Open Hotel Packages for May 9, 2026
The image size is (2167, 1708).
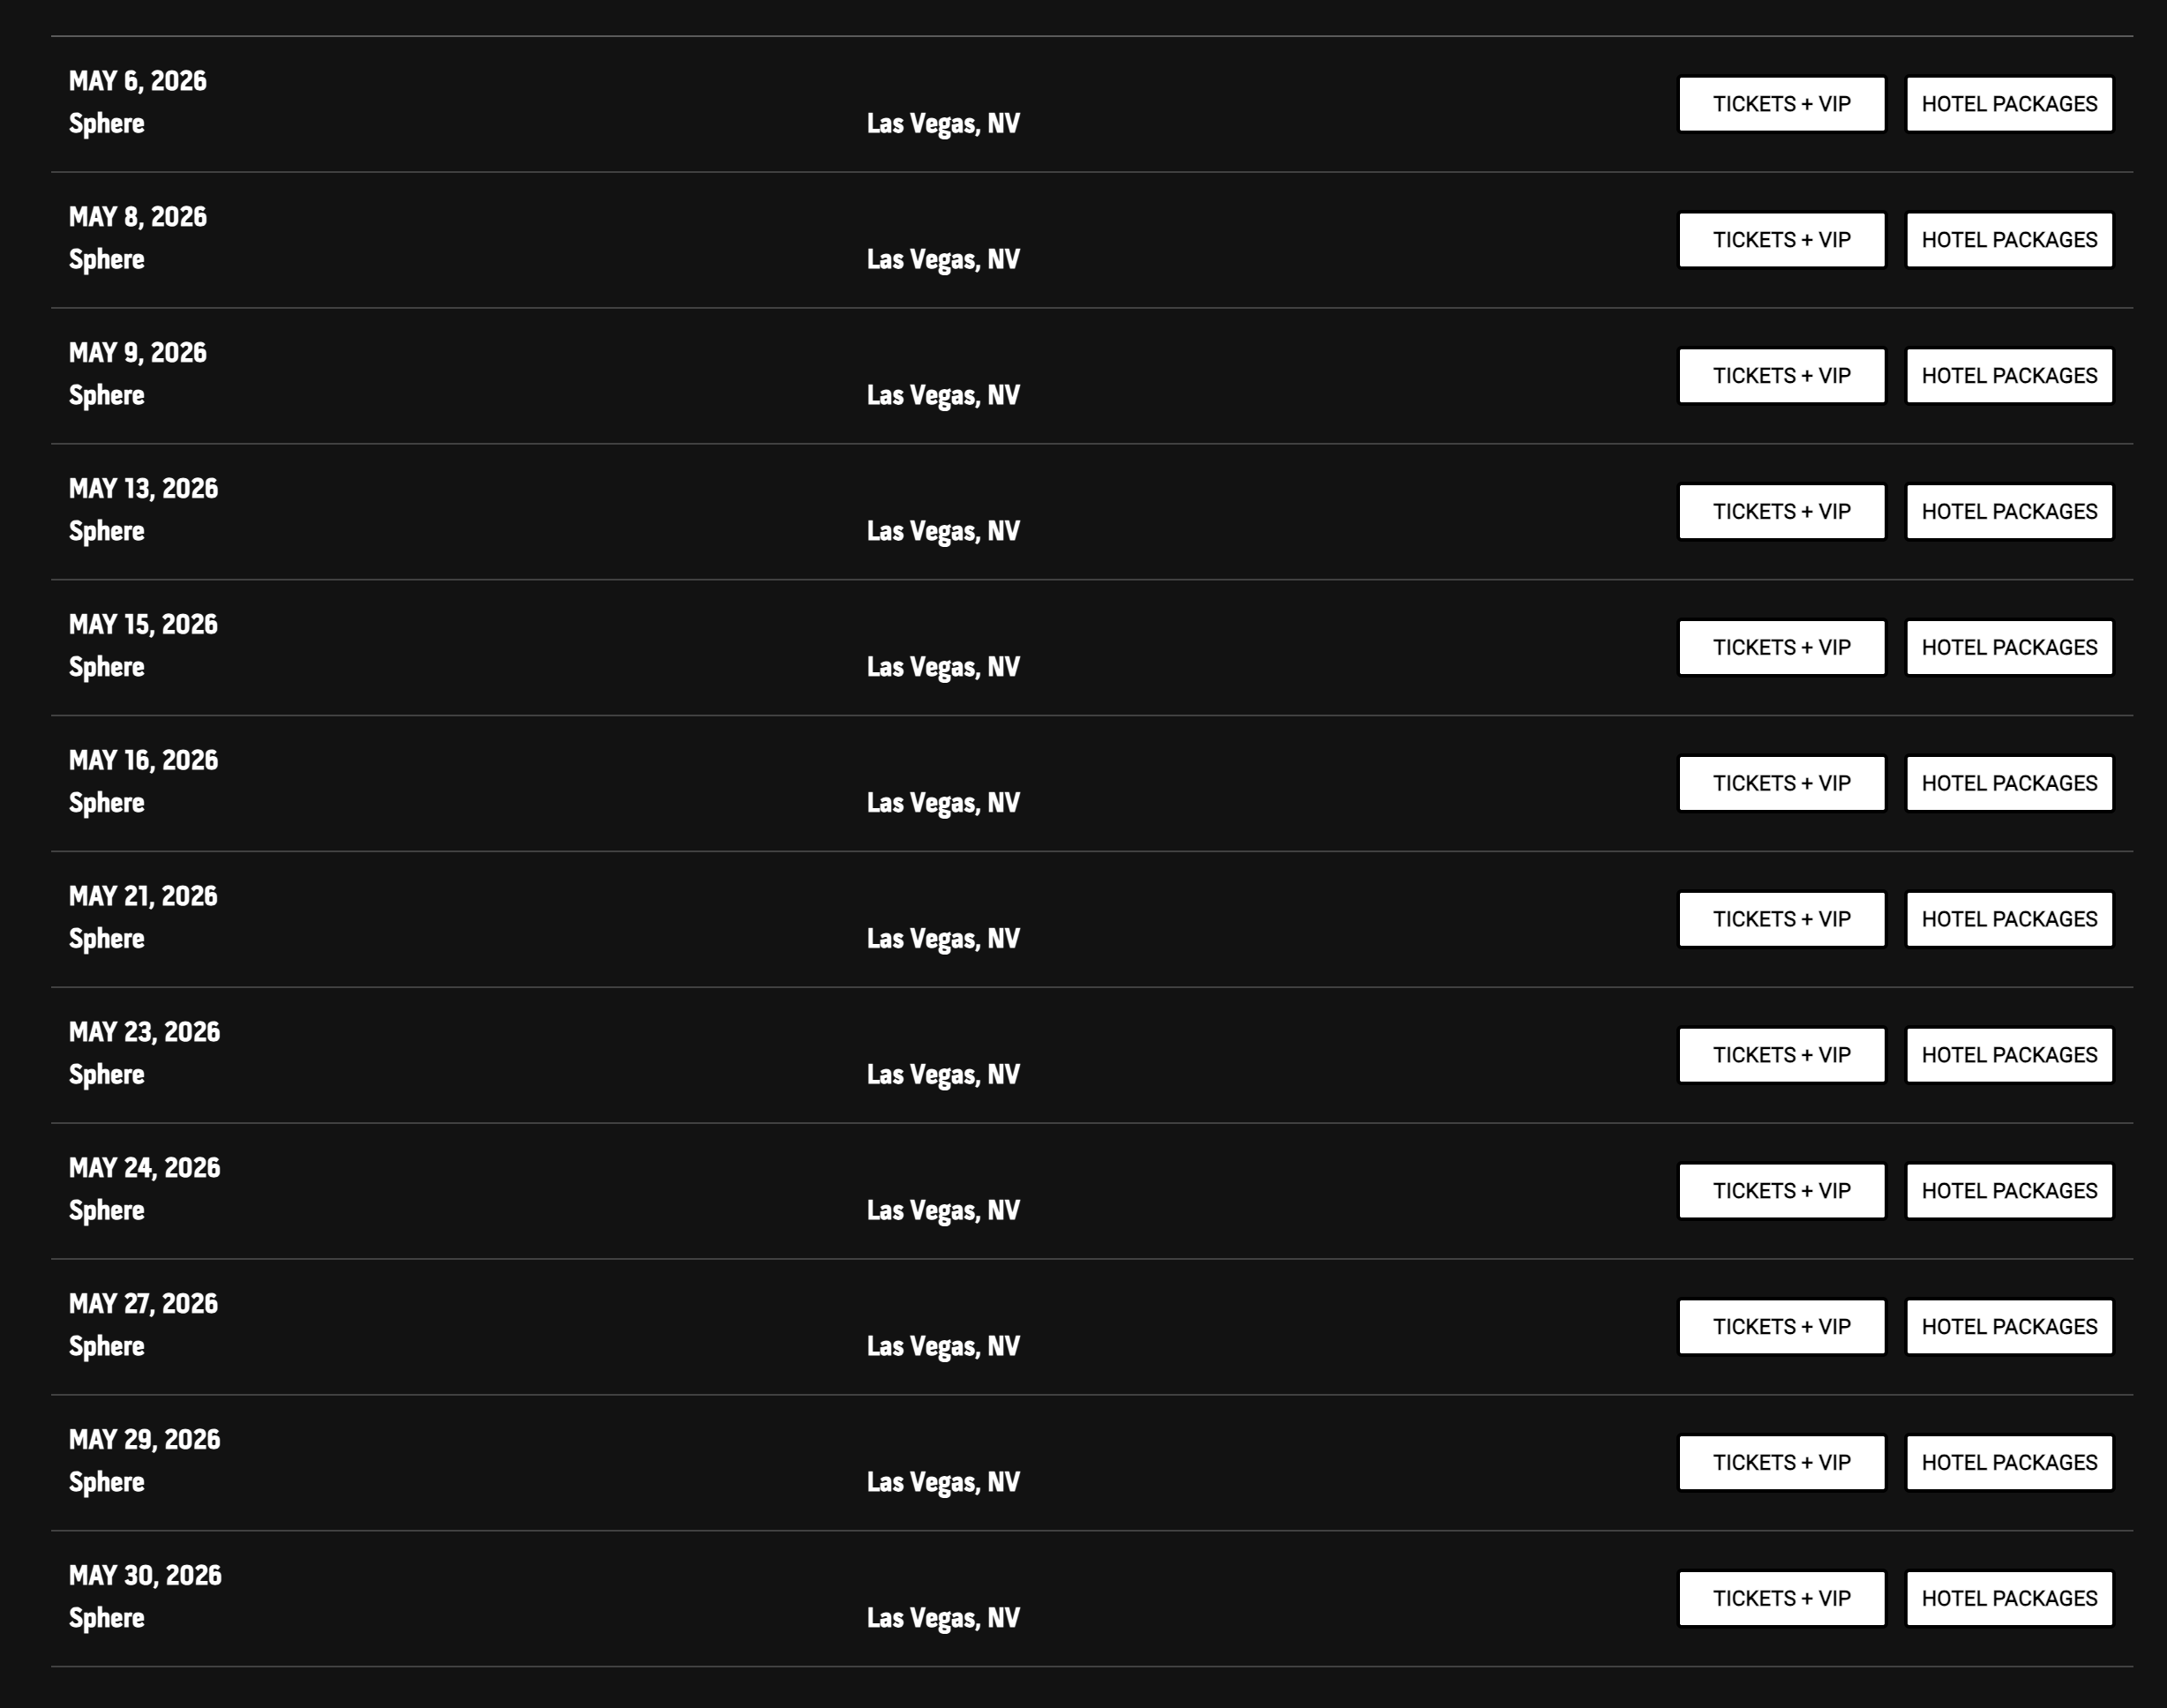click(2009, 376)
